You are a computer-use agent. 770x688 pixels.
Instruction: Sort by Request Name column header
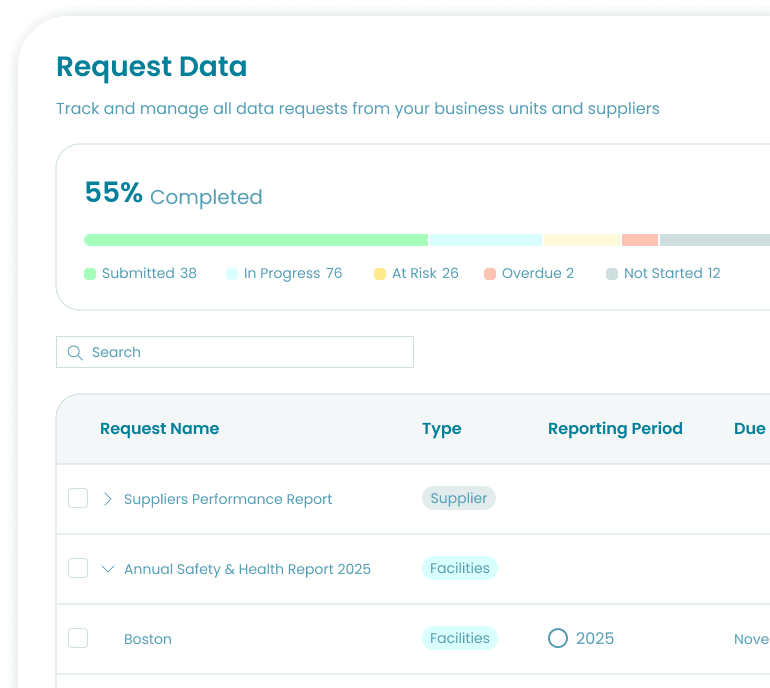(160, 428)
